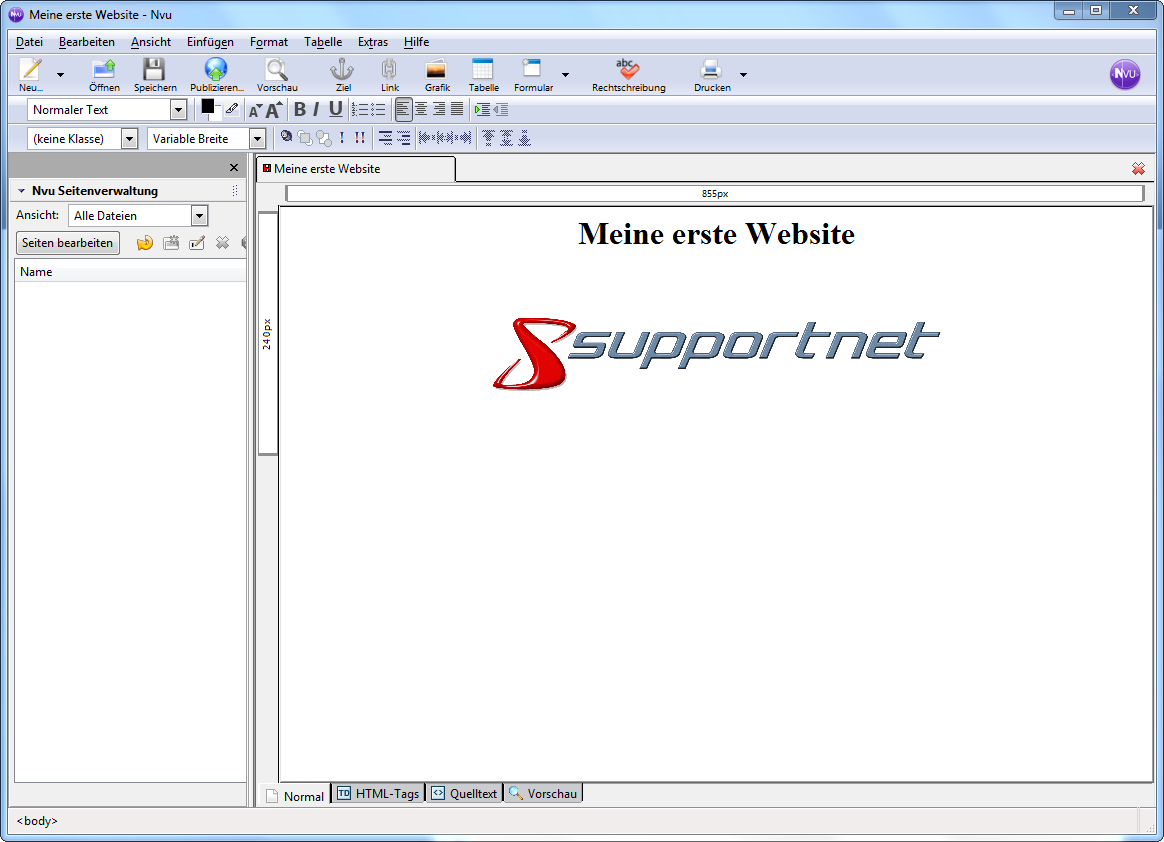1164x842 pixels.
Task: Open the Datei menu
Action: click(x=30, y=42)
